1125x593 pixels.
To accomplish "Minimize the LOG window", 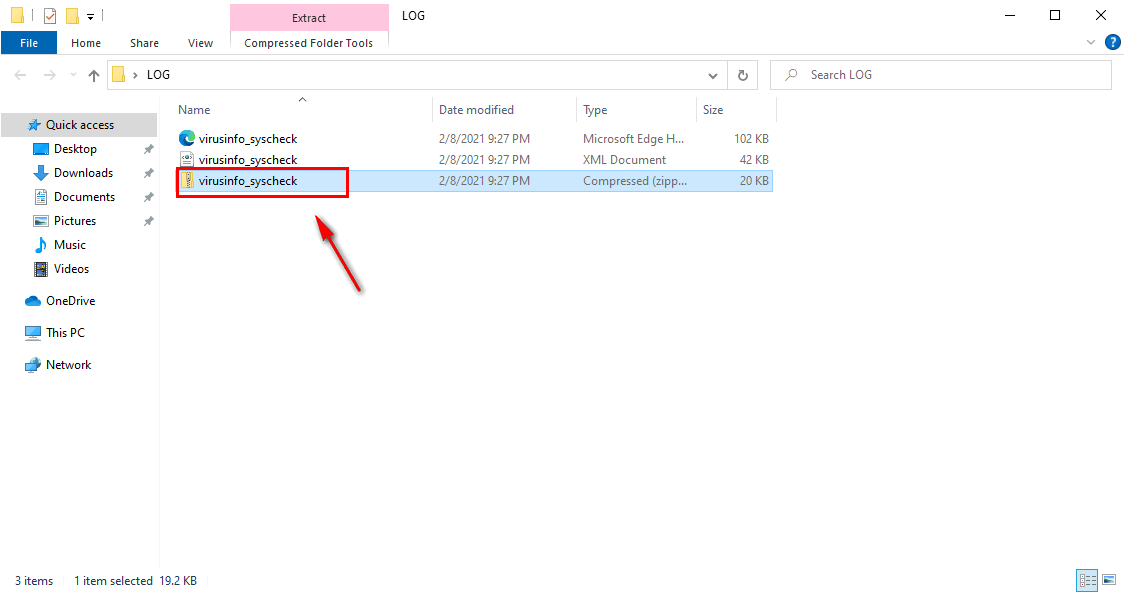I will click(x=1010, y=15).
